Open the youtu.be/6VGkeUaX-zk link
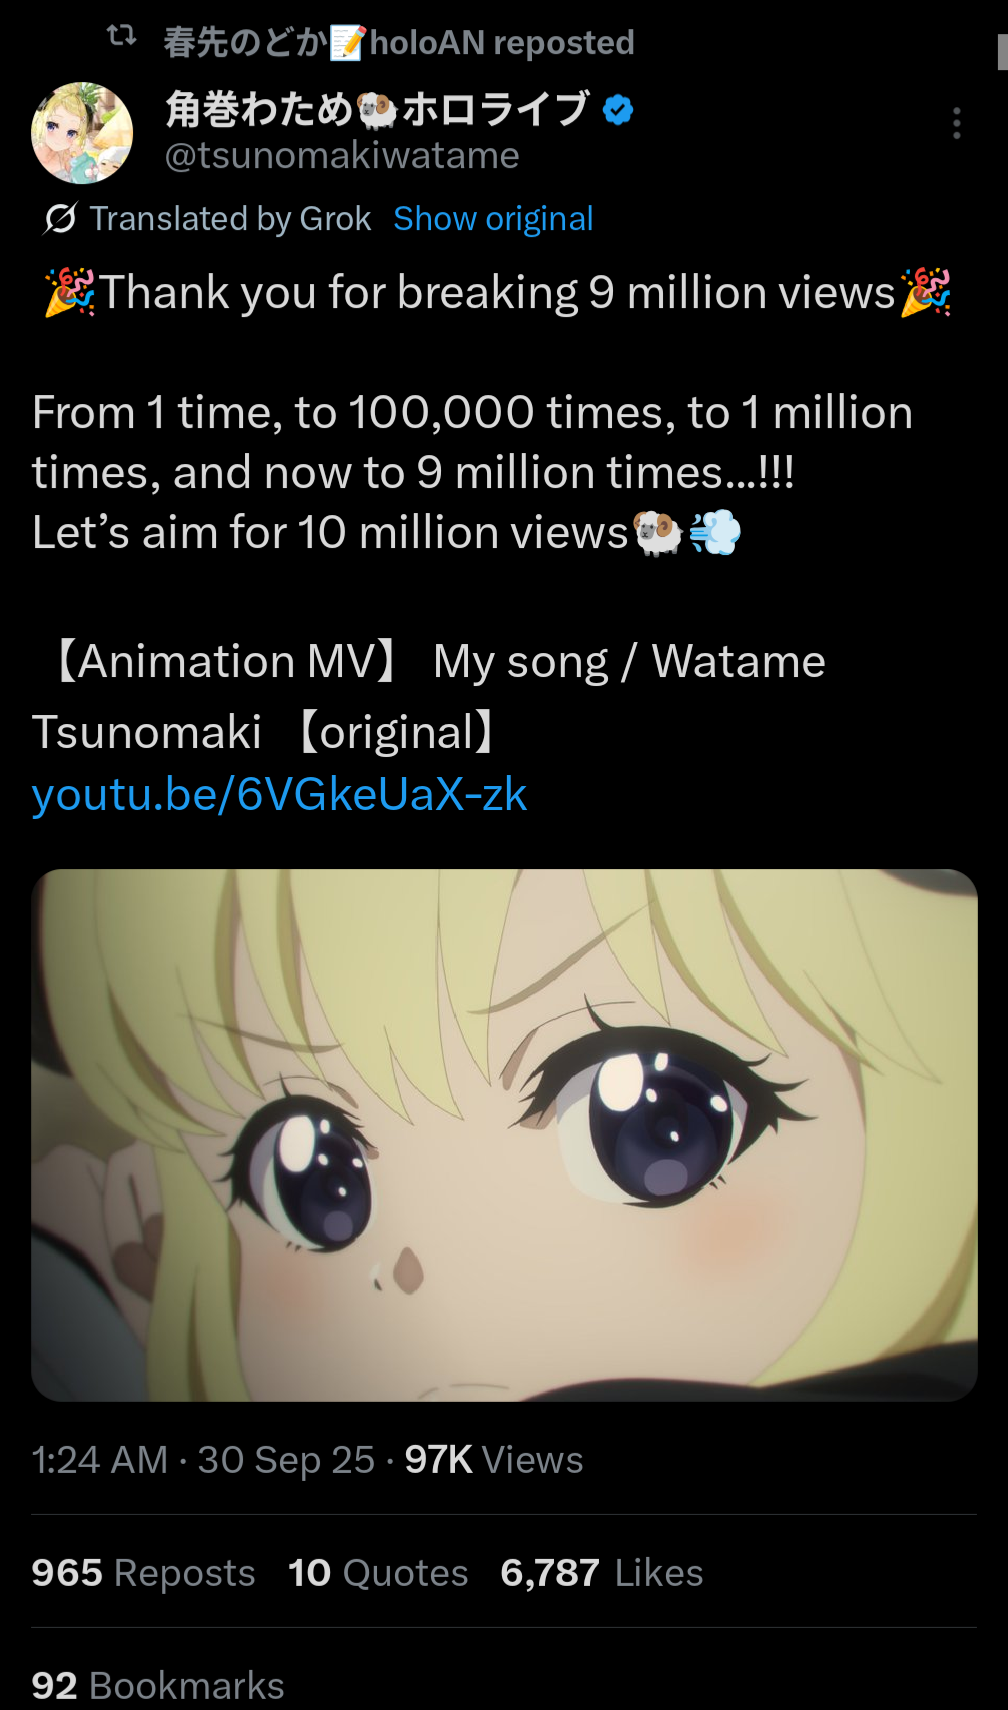The height and width of the screenshot is (1710, 1008). pyautogui.click(x=279, y=794)
